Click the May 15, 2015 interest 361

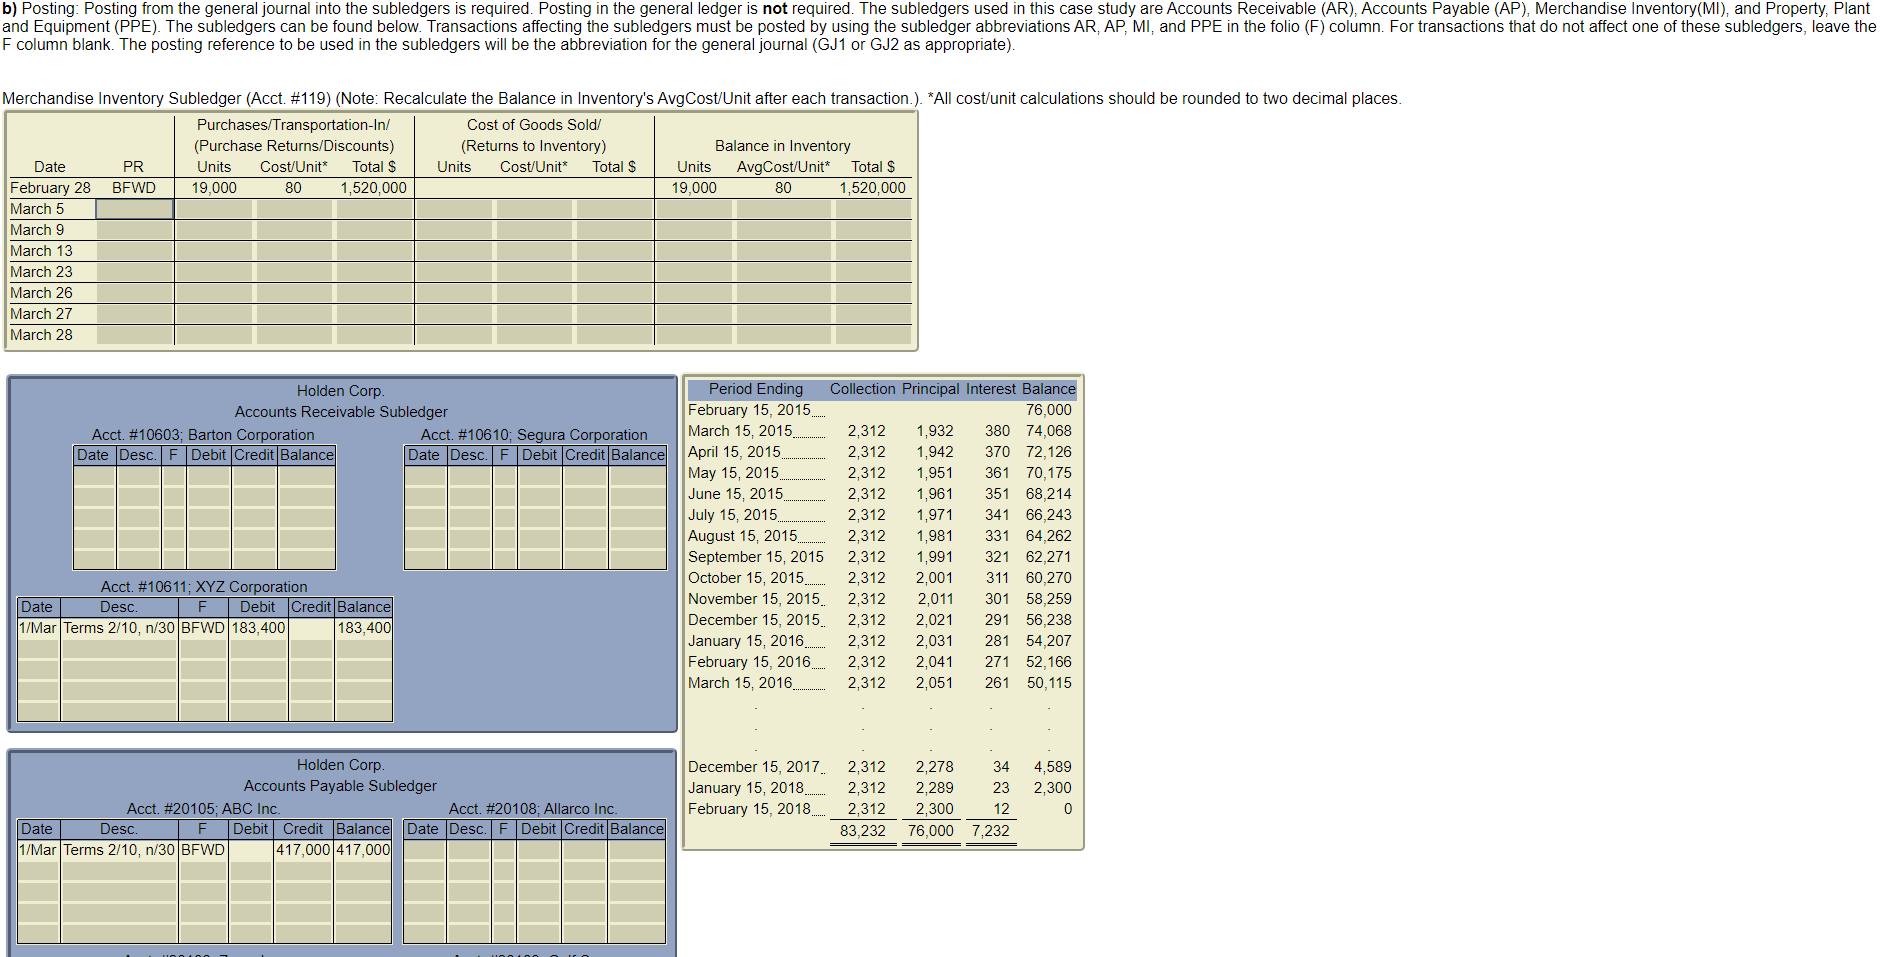[x=997, y=473]
